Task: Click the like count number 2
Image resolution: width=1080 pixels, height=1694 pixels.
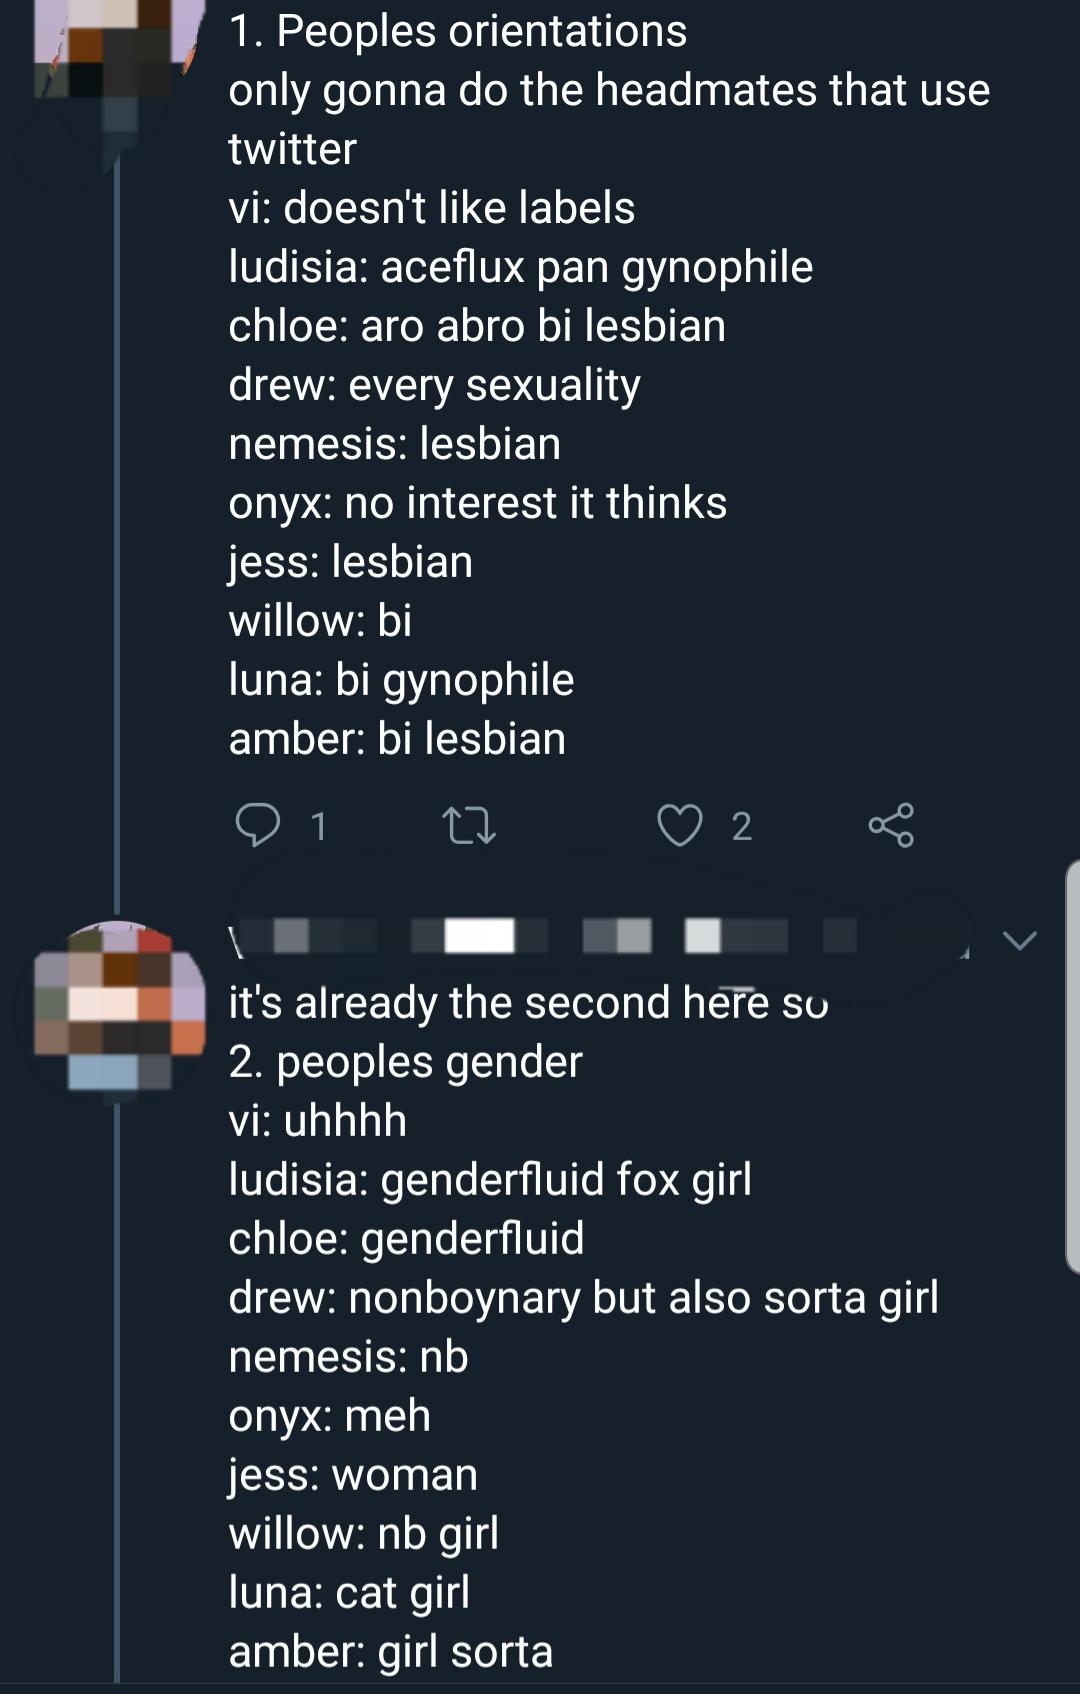Action: click(x=741, y=827)
